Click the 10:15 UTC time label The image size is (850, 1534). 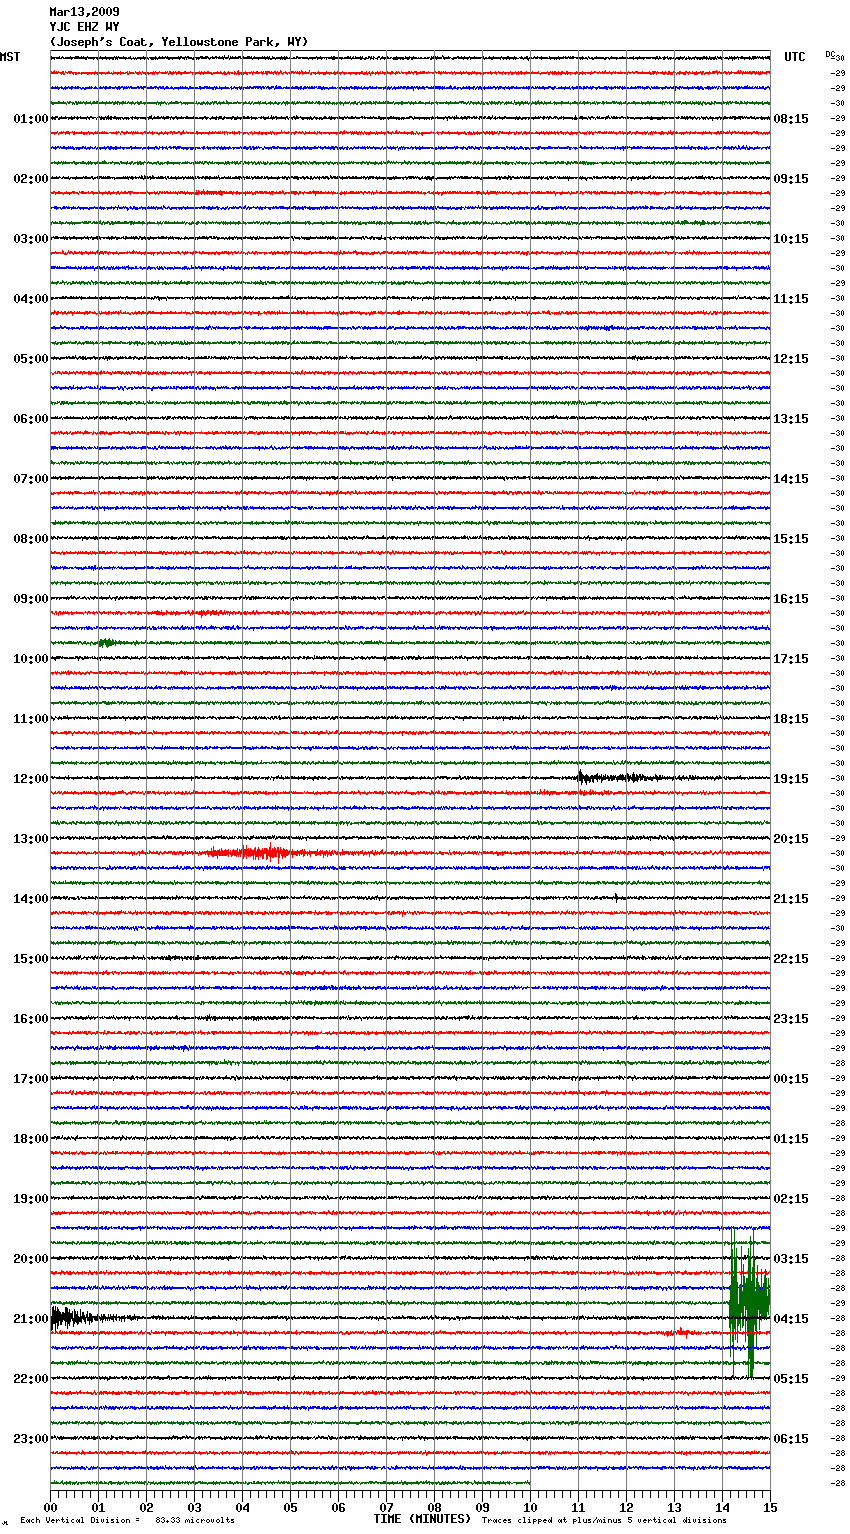pos(791,239)
